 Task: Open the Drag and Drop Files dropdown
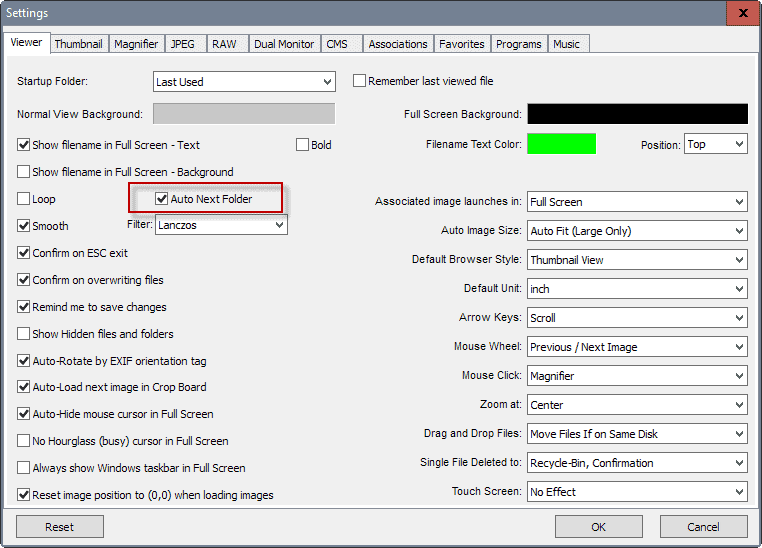coord(638,434)
